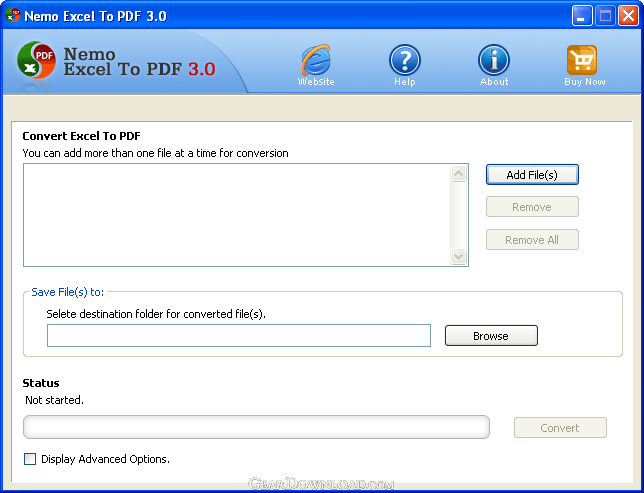Open the About info icon

coord(494,60)
